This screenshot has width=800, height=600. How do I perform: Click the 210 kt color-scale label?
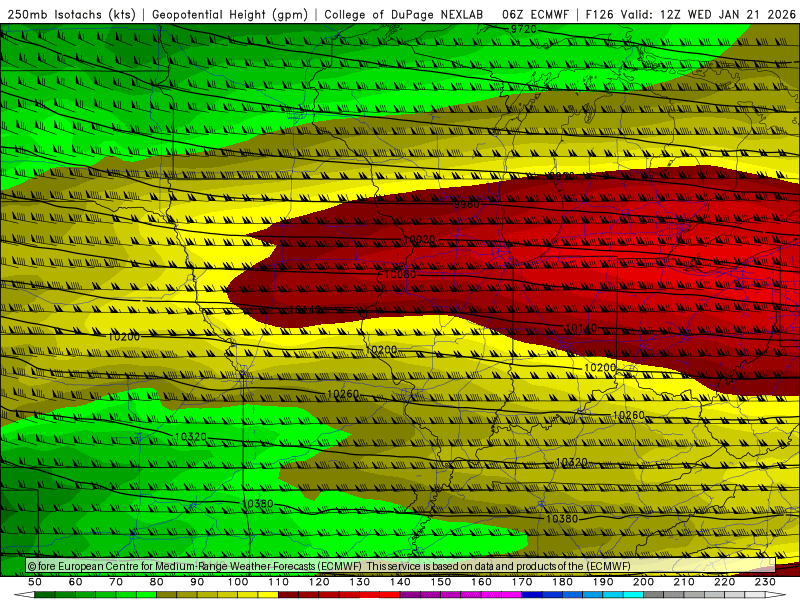684,582
